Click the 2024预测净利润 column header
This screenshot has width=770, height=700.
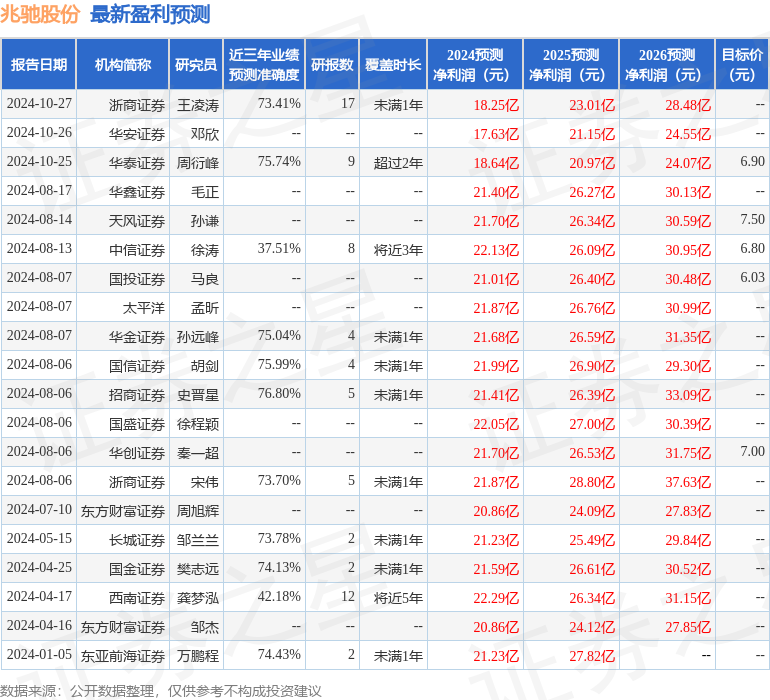click(475, 64)
